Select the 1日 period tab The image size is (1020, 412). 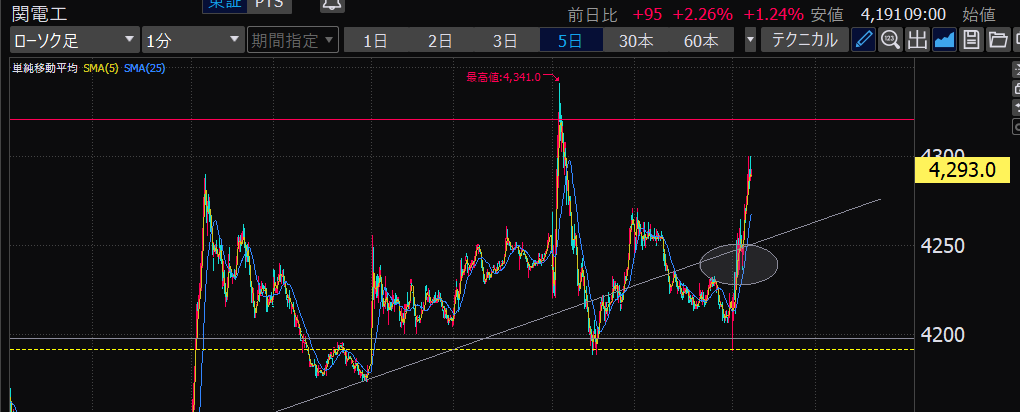375,41
